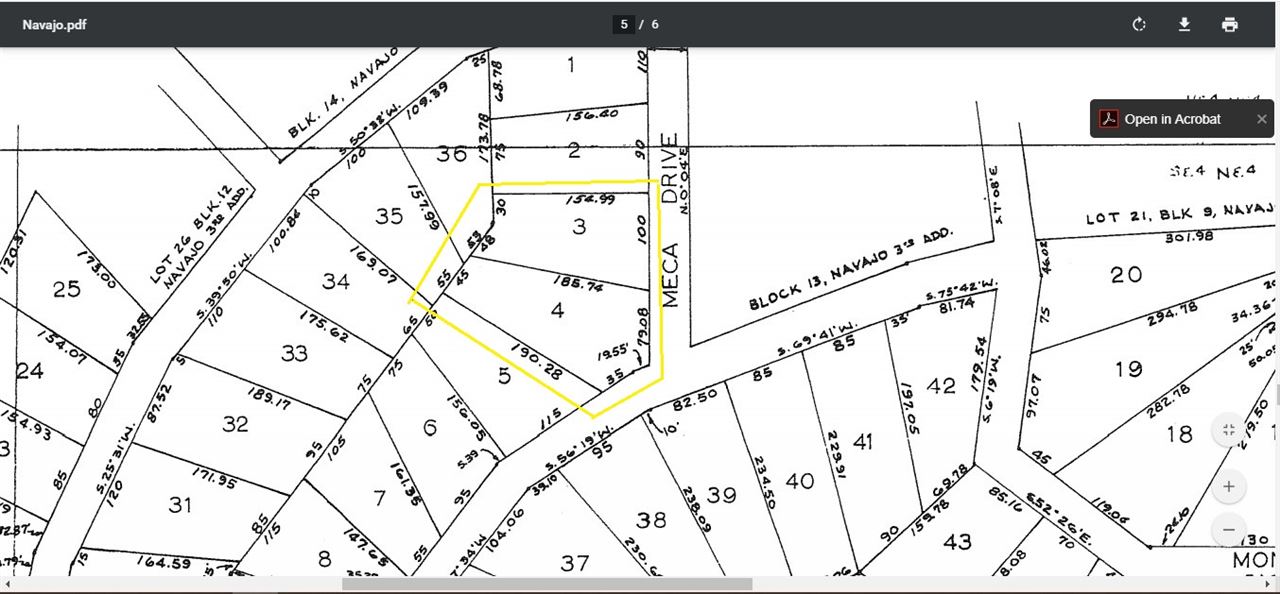Image resolution: width=1280 pixels, height=594 pixels.
Task: Click lot number 20 on the map
Action: [1126, 274]
